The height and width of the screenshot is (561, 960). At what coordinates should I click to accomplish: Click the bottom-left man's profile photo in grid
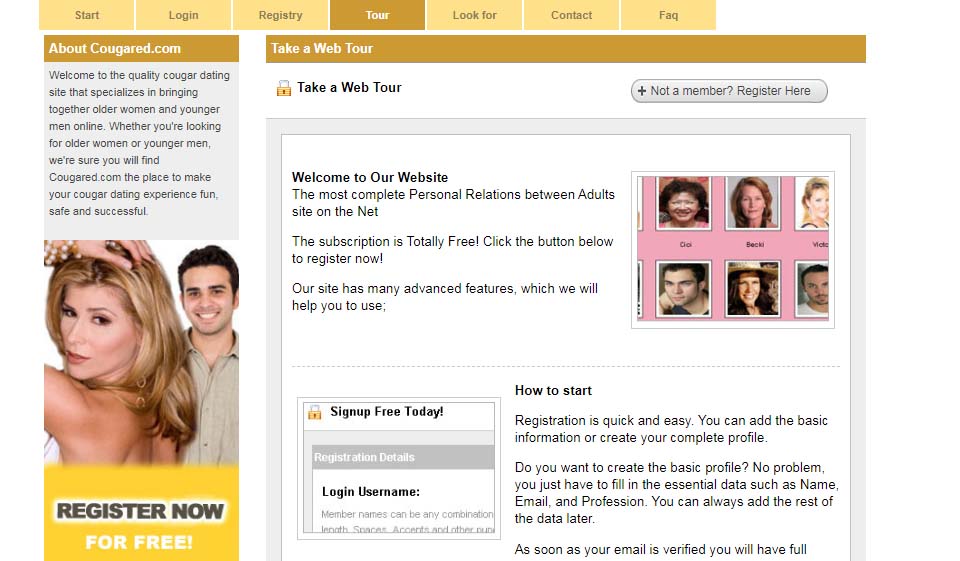pyautogui.click(x=685, y=288)
